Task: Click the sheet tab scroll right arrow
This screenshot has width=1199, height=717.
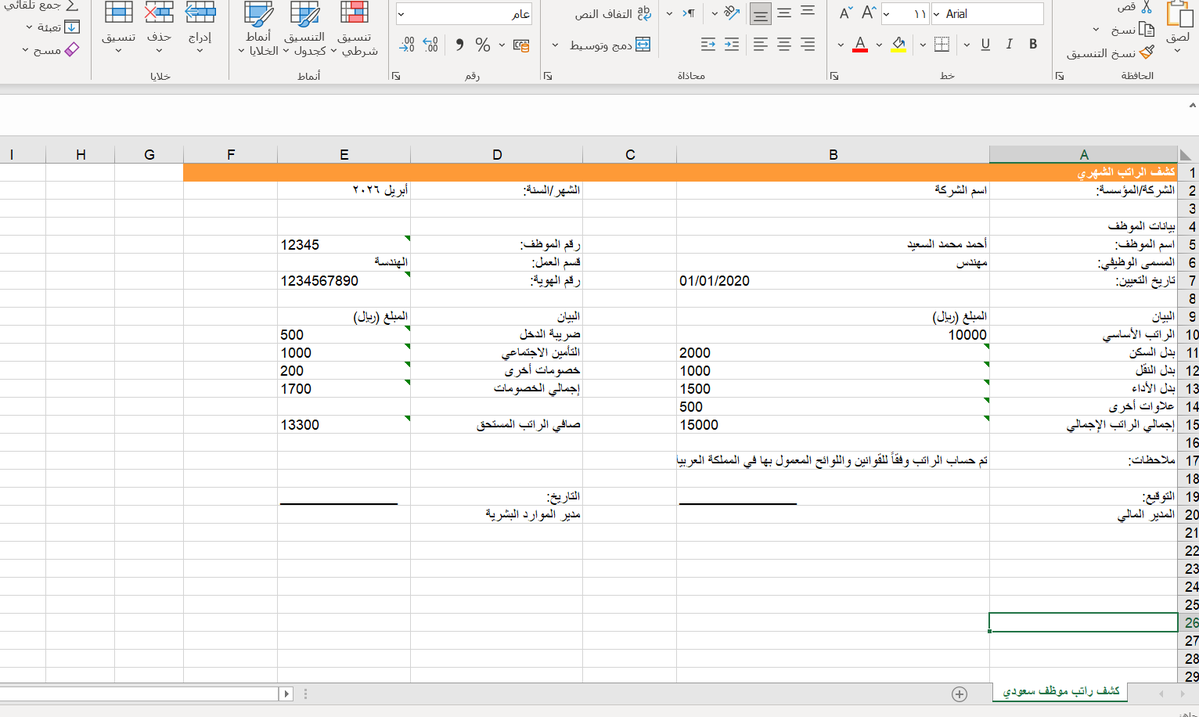Action: pyautogui.click(x=1182, y=693)
